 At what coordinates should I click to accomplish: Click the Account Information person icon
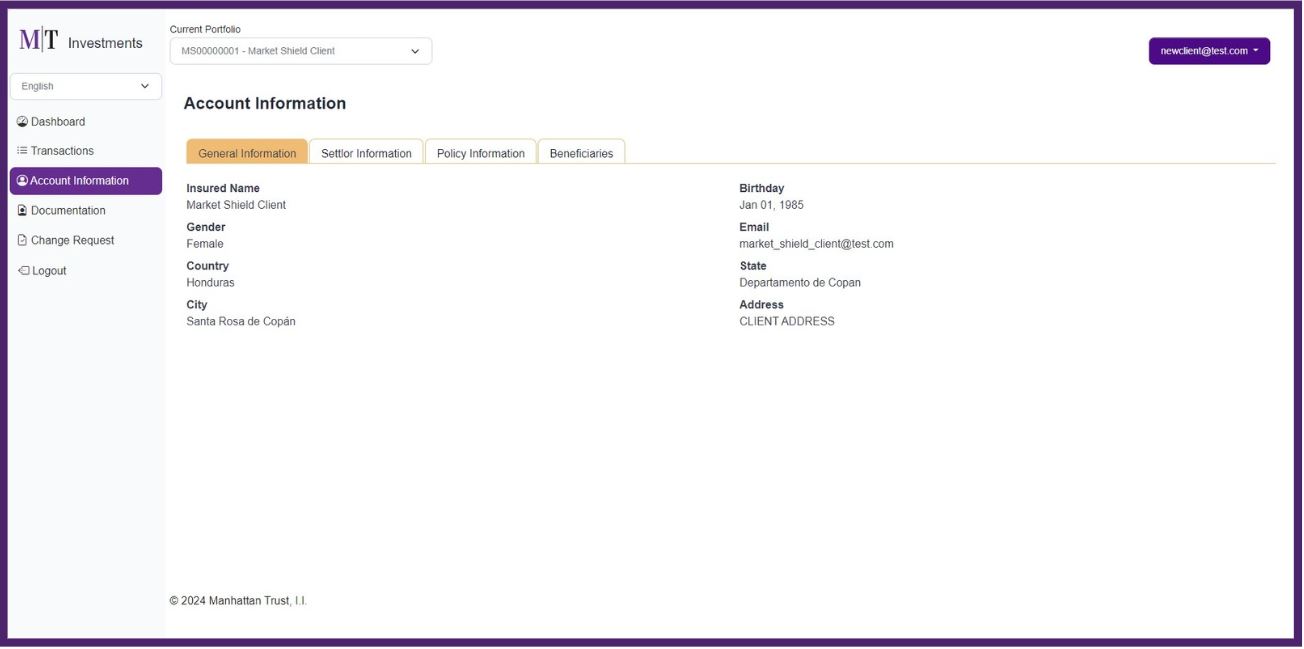pyautogui.click(x=22, y=181)
